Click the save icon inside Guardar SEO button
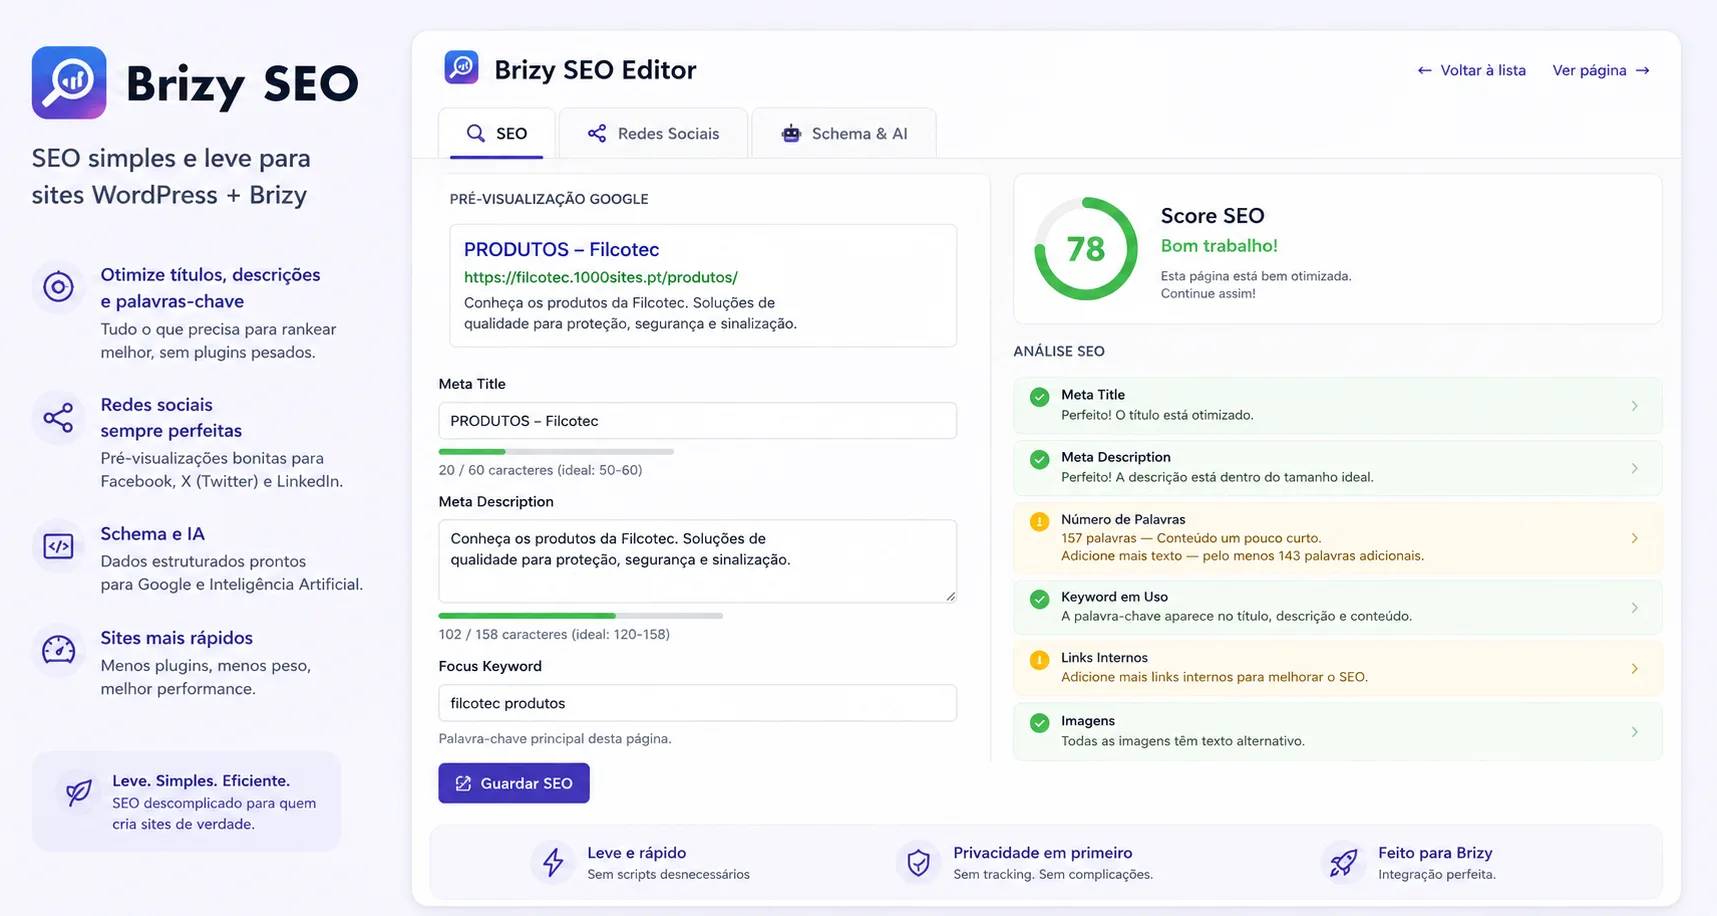 463,783
